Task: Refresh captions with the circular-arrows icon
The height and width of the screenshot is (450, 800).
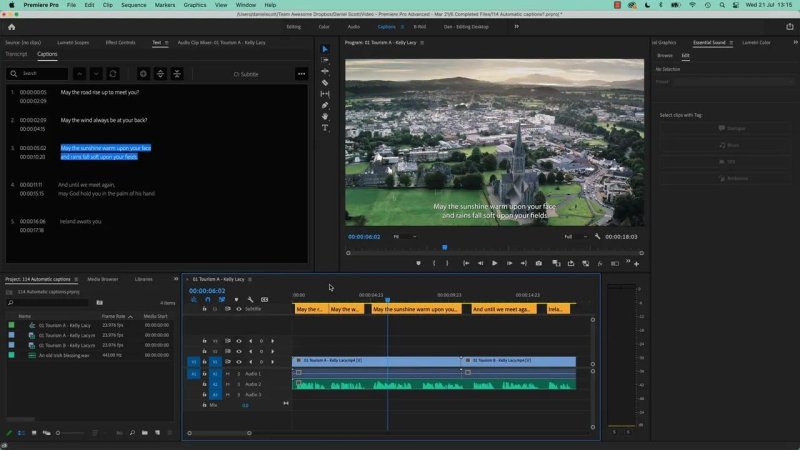Action: [x=113, y=74]
